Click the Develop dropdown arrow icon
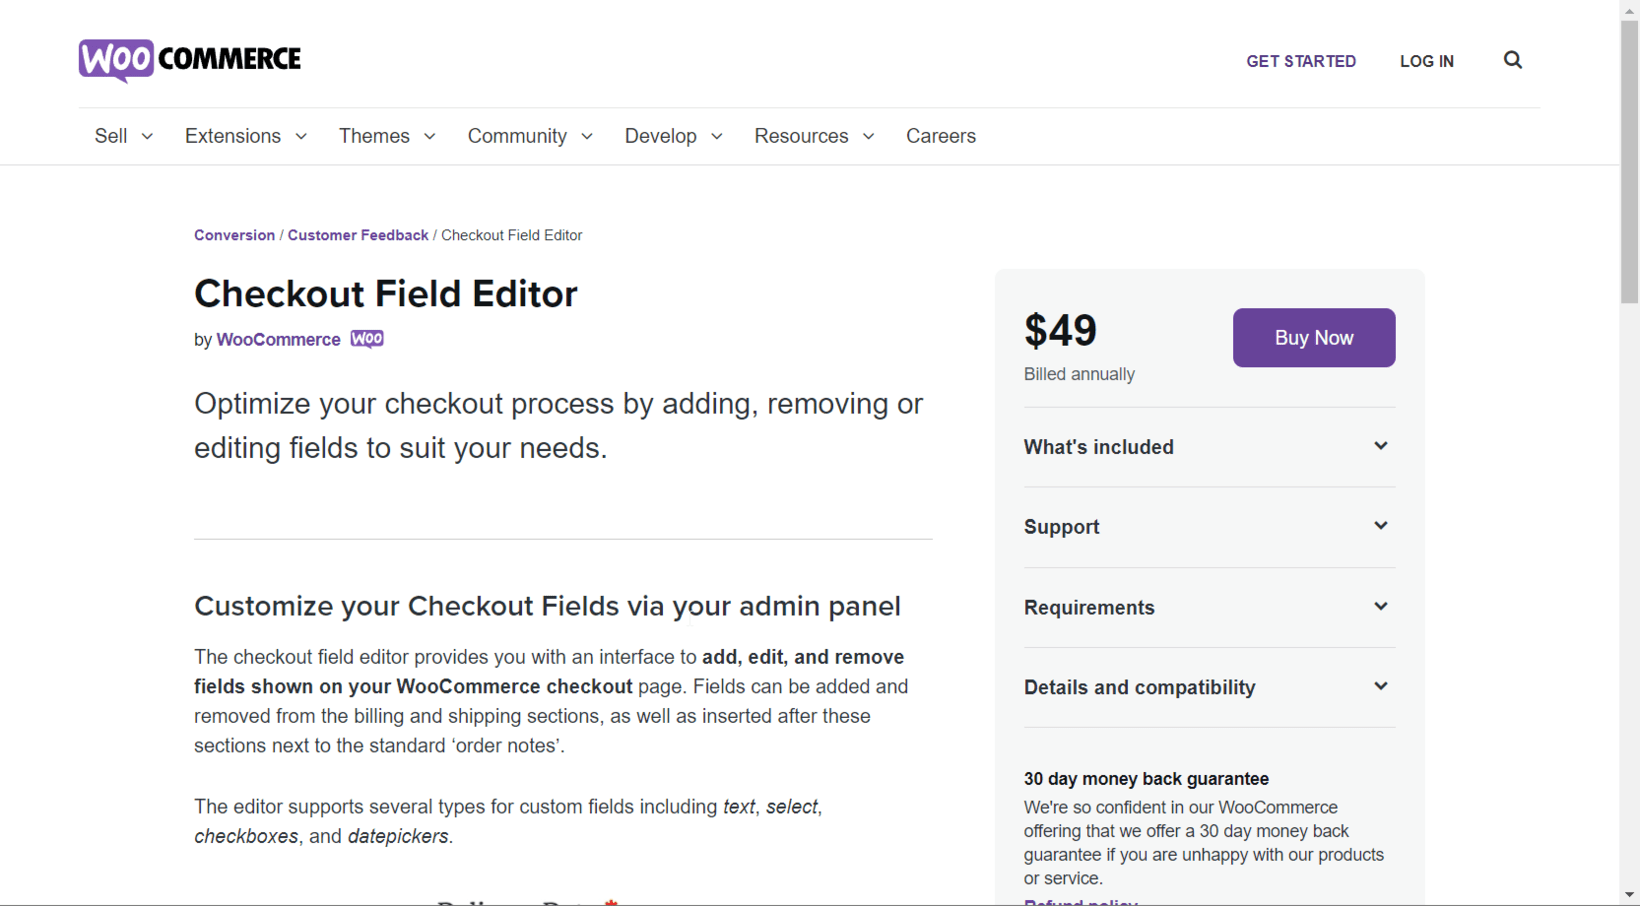Image resolution: width=1640 pixels, height=906 pixels. 716,136
